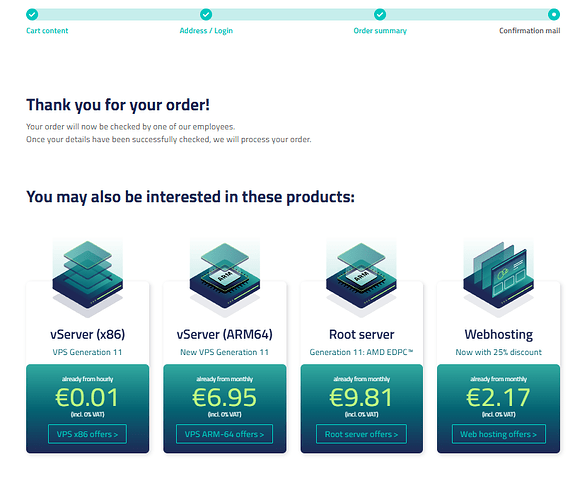
Task: Click the €9.81 monthly price
Action: tap(361, 397)
